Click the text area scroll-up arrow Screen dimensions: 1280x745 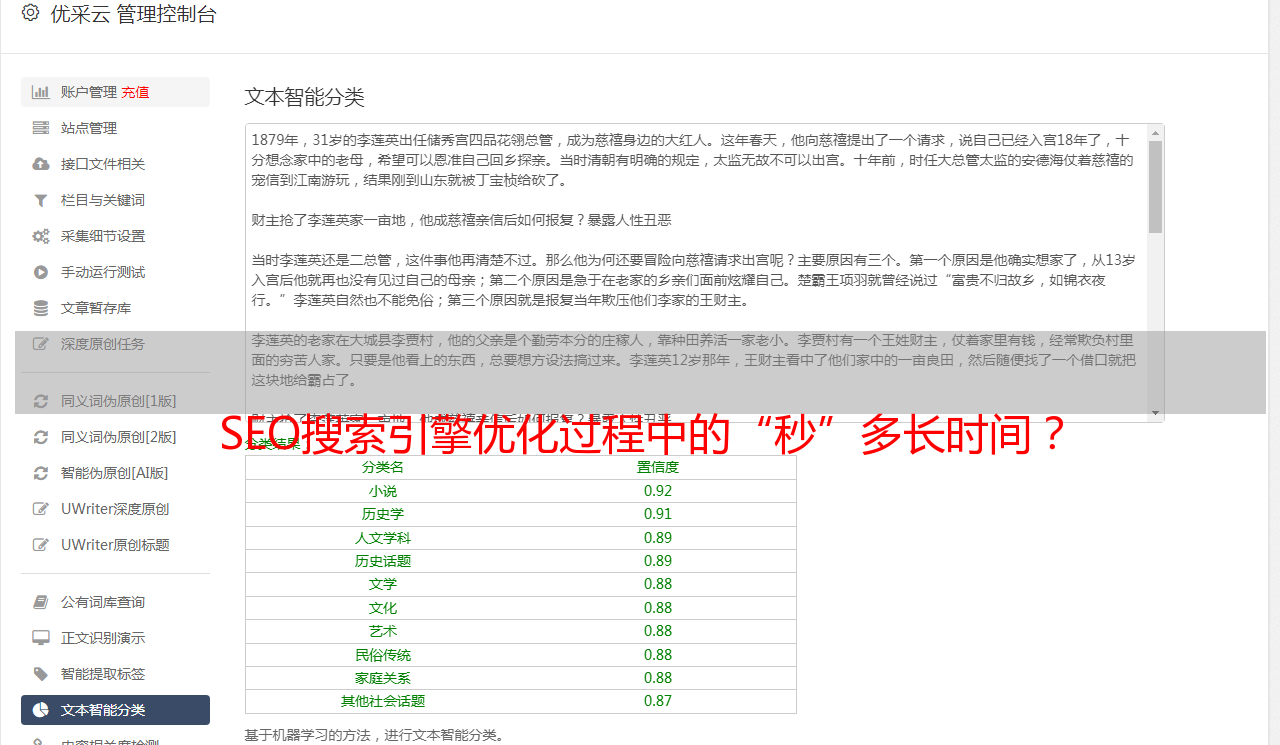point(1156,132)
